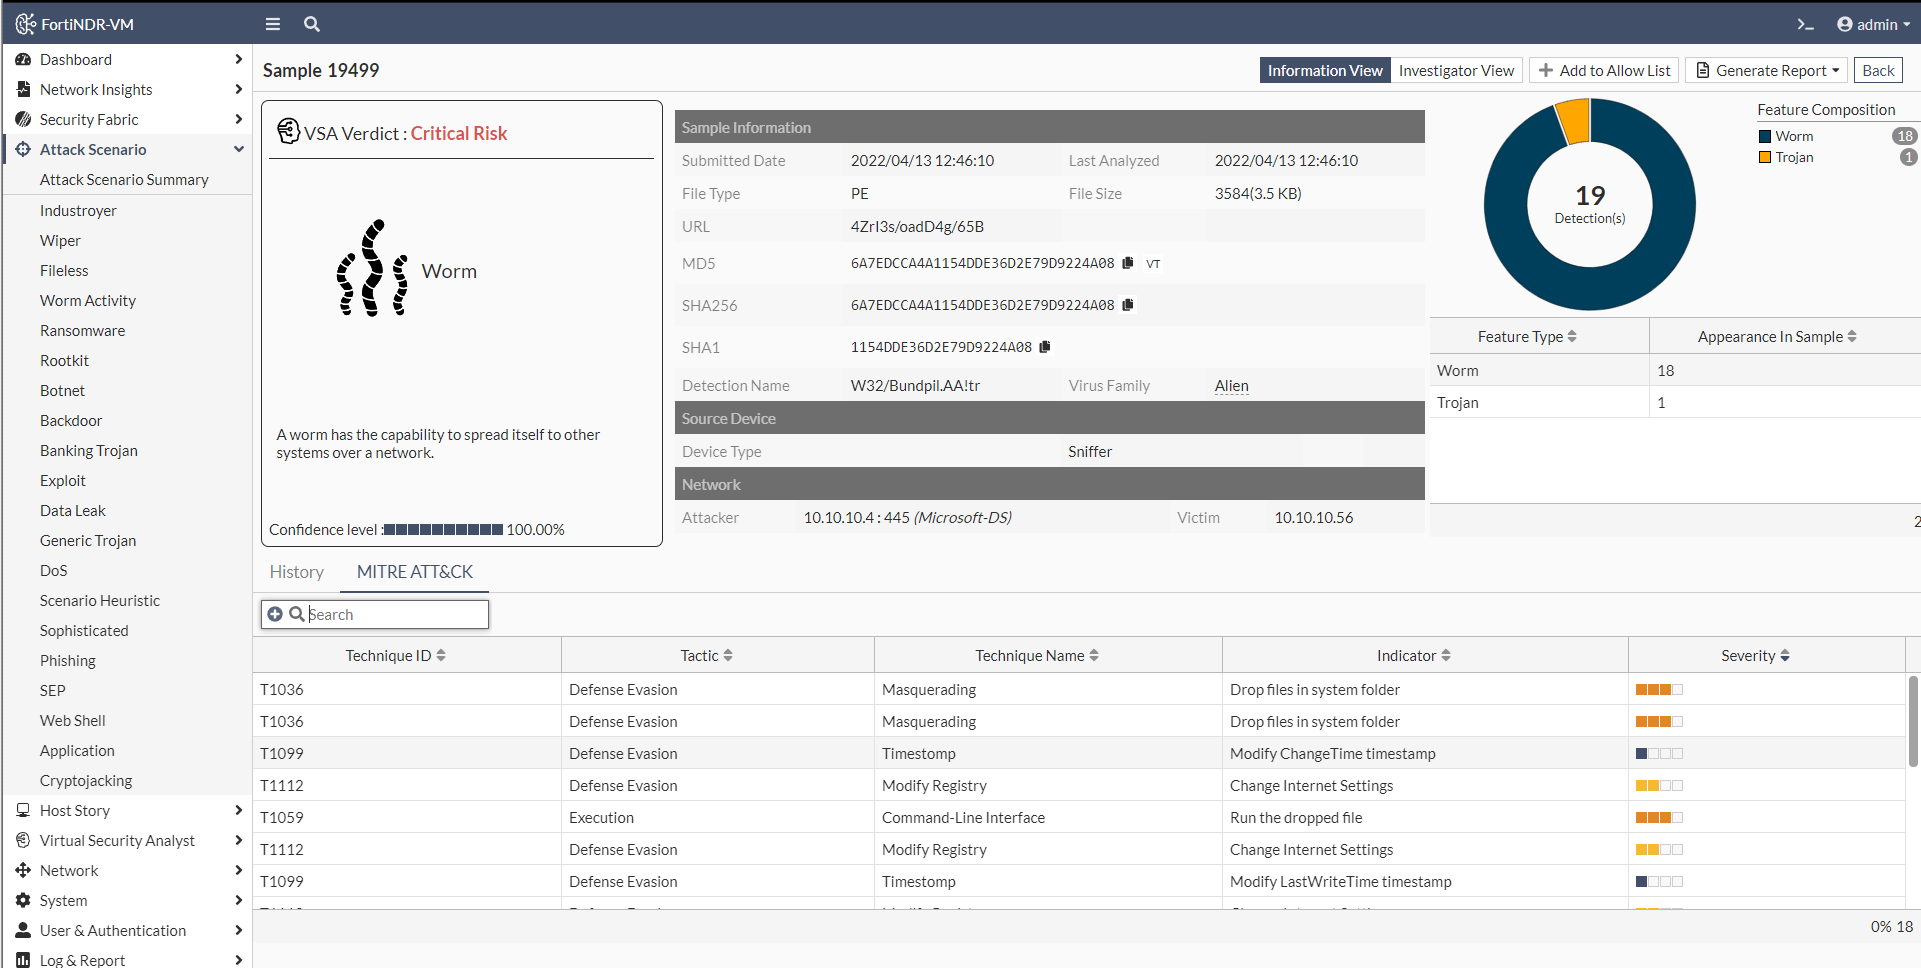Click Add to Allow List button
The image size is (1921, 968).
click(x=1604, y=70)
